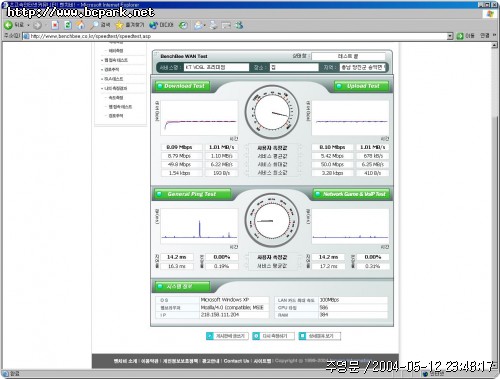The height and width of the screenshot is (379, 500).
Task: Start the General Ping Test button
Action: point(192,194)
